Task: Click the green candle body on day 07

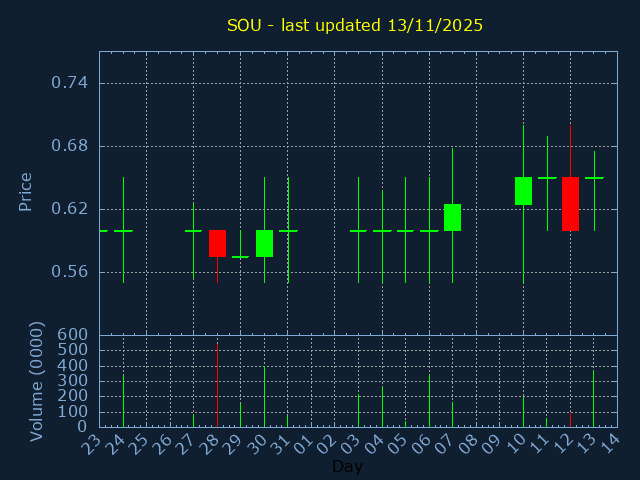Action: [452, 217]
